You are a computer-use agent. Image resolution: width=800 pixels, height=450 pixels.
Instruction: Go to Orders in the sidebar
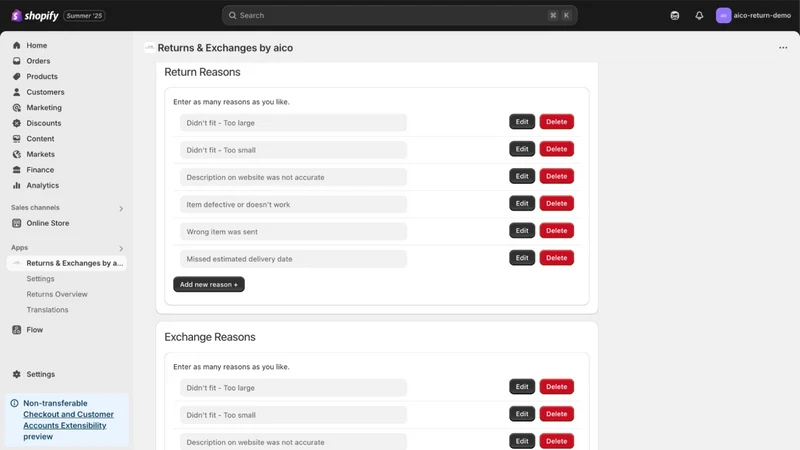[x=38, y=61]
